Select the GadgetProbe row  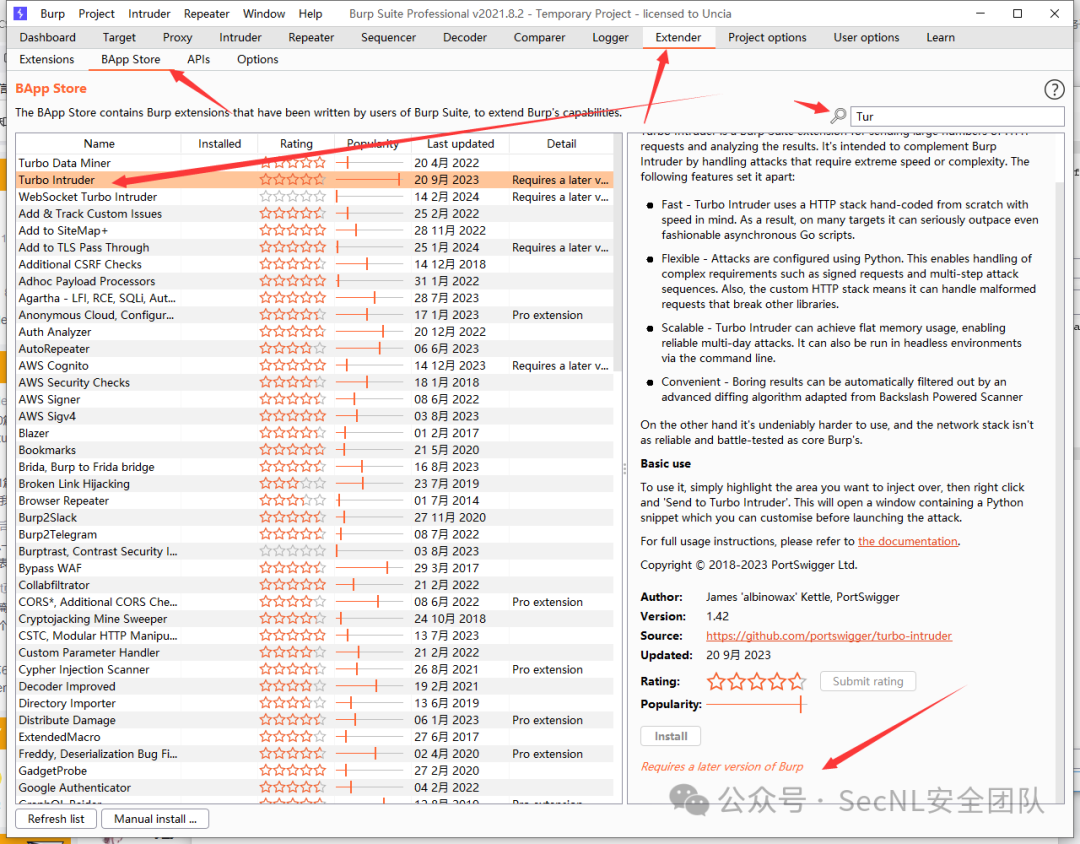click(x=315, y=770)
